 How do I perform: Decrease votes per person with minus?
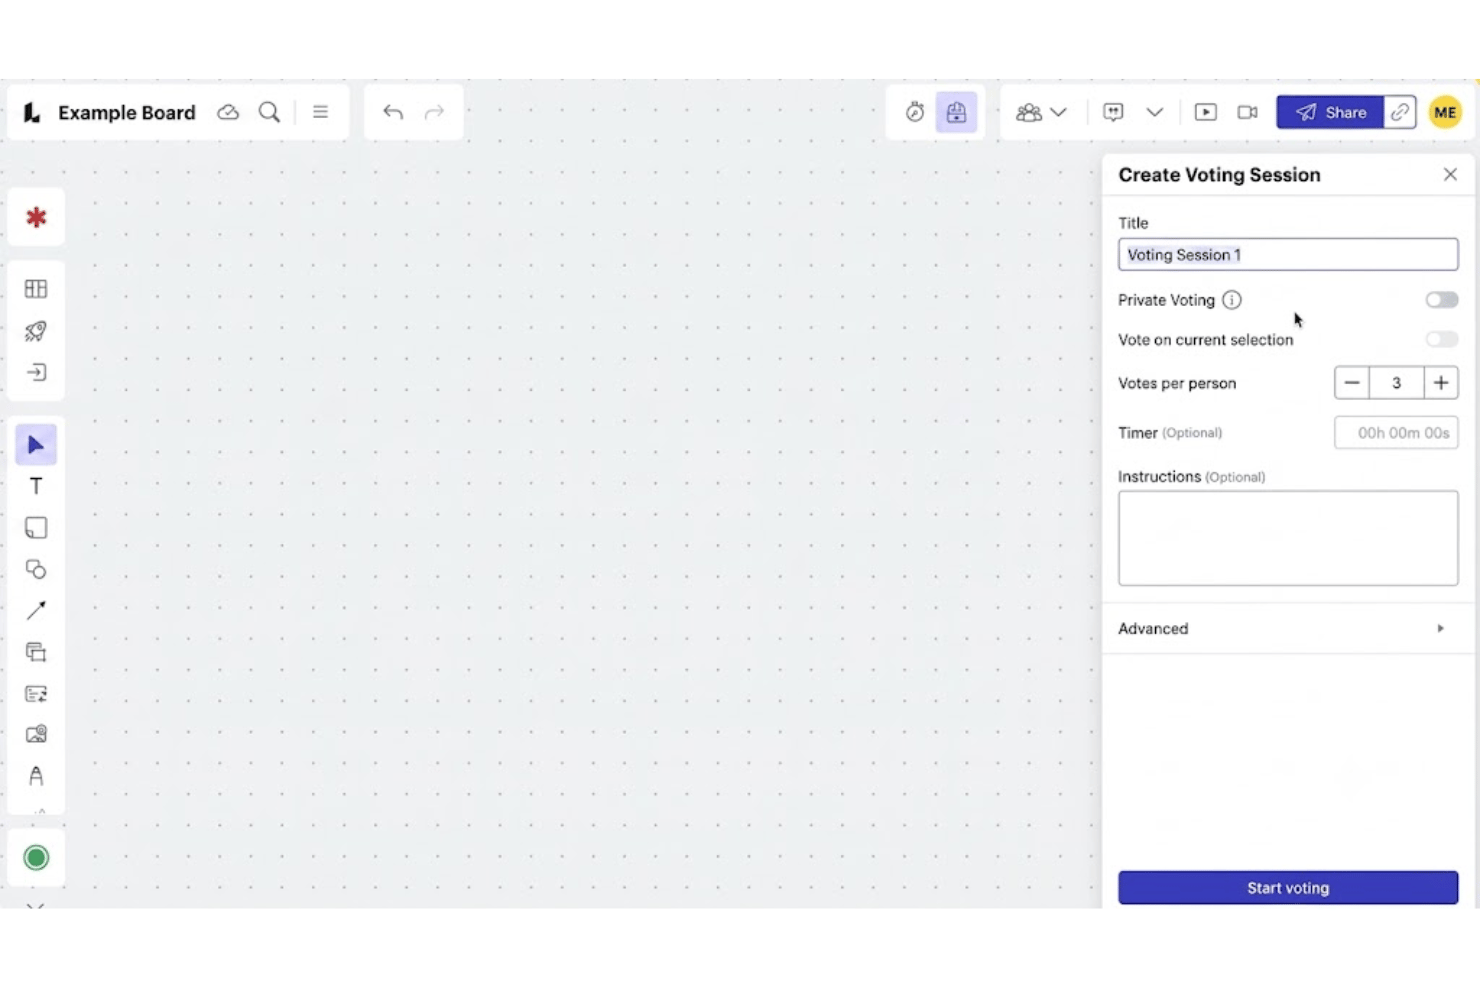[1352, 383]
